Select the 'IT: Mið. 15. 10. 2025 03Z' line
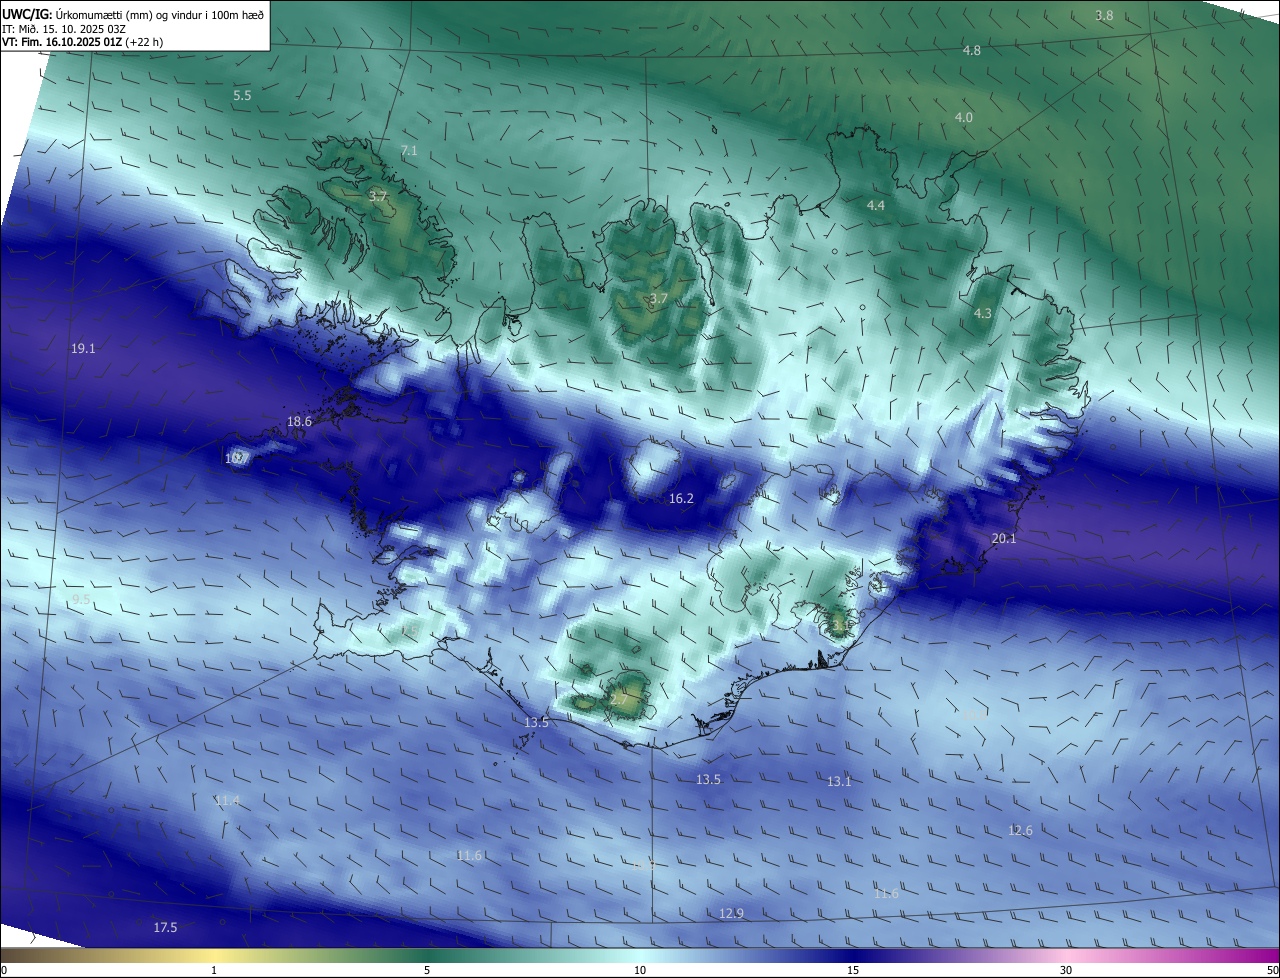Image resolution: width=1280 pixels, height=978 pixels. [x=62, y=29]
